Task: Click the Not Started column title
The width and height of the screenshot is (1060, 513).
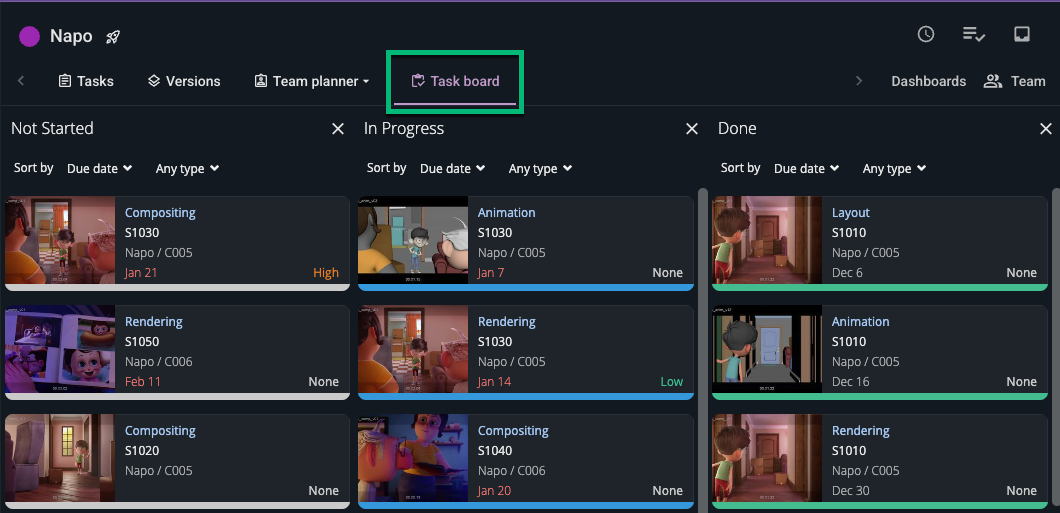Action: (x=52, y=128)
